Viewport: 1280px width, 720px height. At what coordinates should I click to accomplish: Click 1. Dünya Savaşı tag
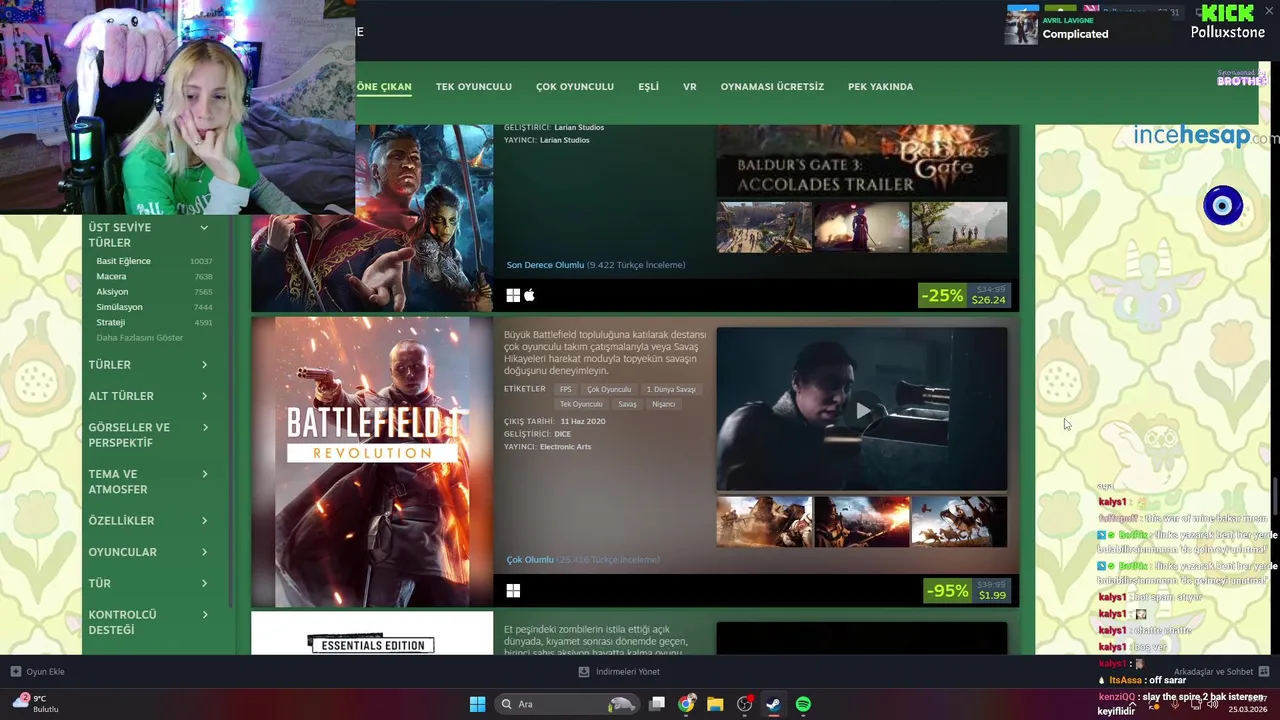(671, 389)
